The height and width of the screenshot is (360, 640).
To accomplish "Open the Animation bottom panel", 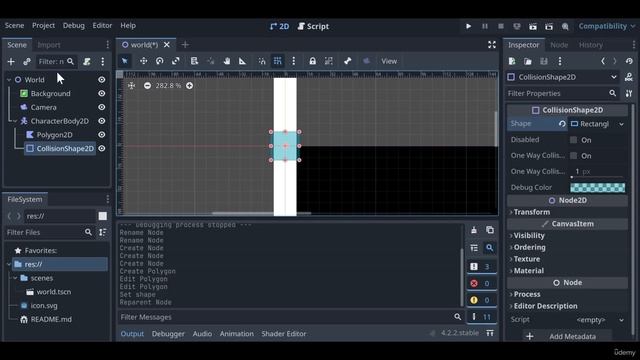I will coord(236,334).
